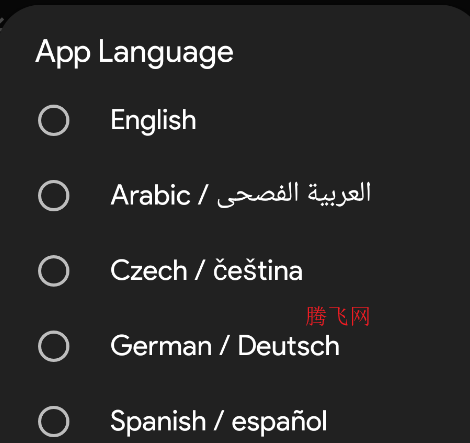Click the word "App" in the title

click(63, 53)
